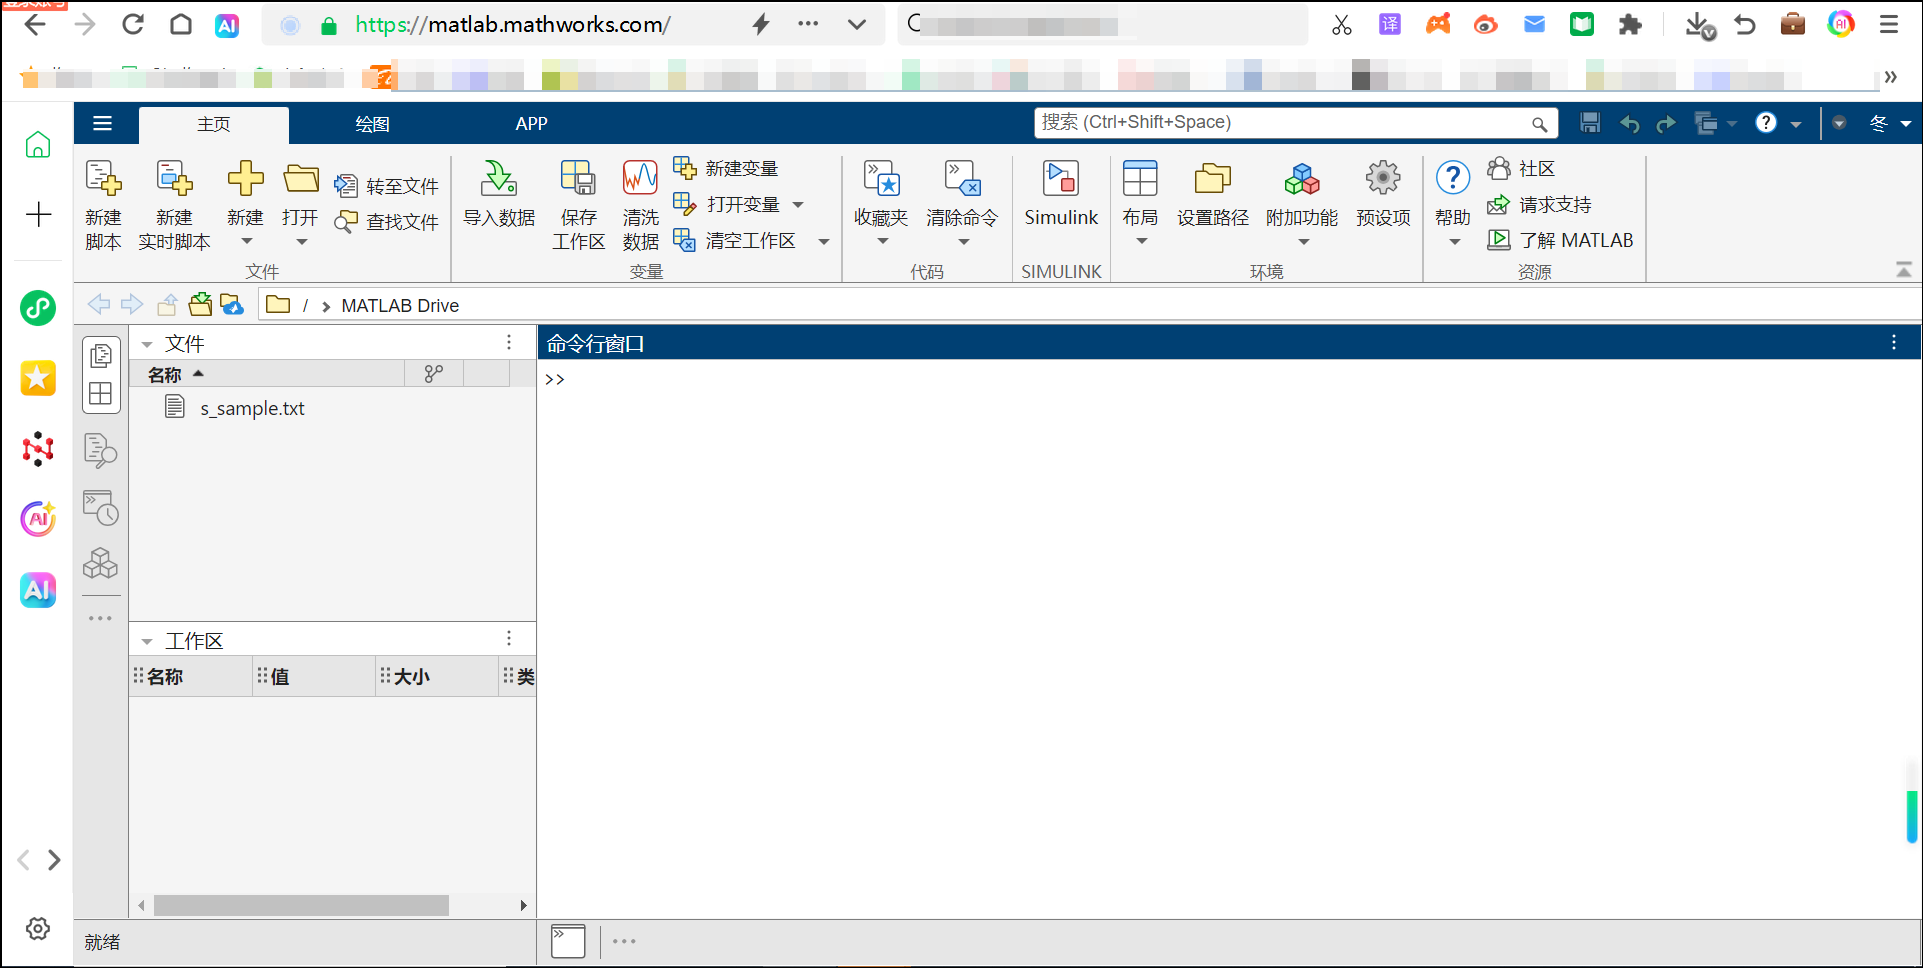This screenshot has width=1923, height=968.
Task: Open the Command Window options menu
Action: 1894,343
